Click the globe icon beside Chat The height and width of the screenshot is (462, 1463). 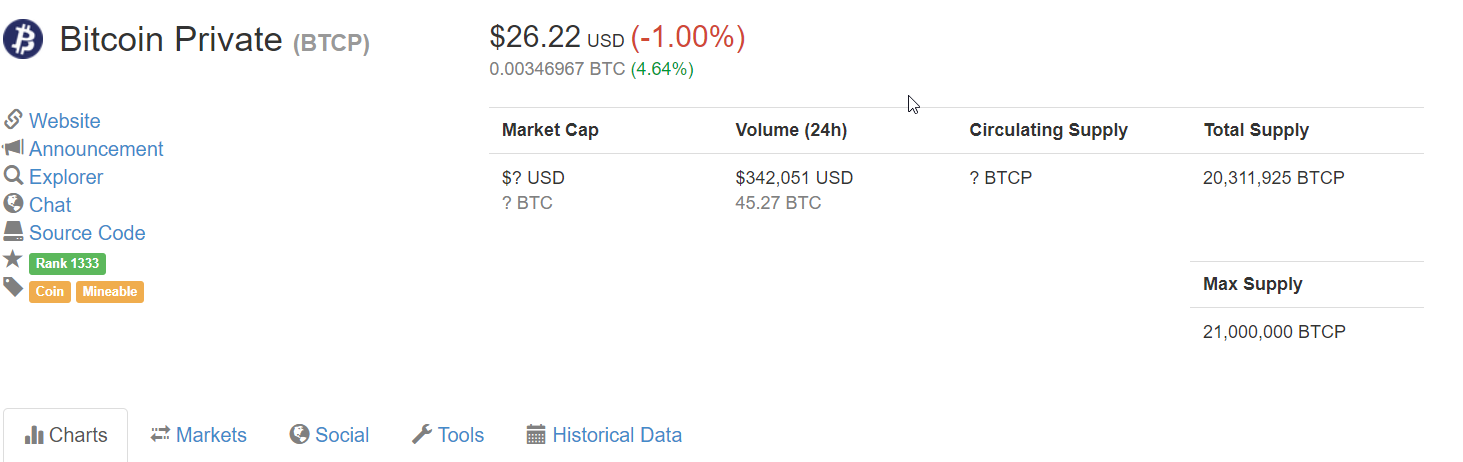click(13, 204)
